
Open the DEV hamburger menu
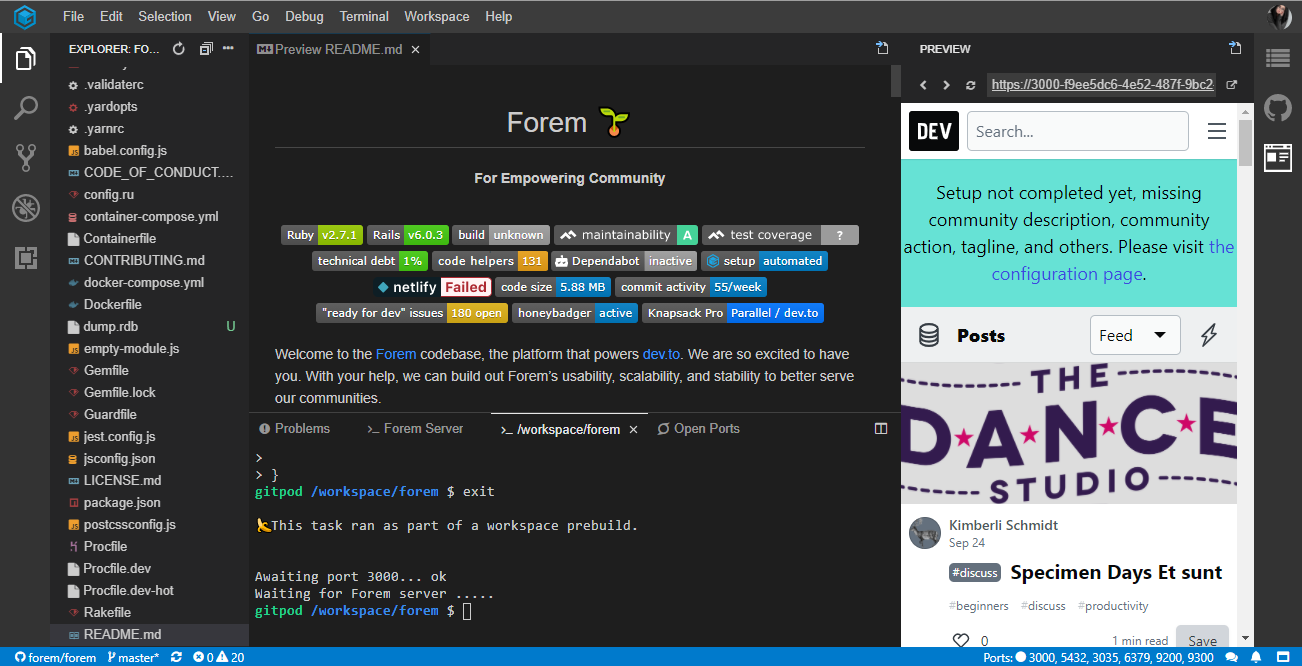(1216, 131)
